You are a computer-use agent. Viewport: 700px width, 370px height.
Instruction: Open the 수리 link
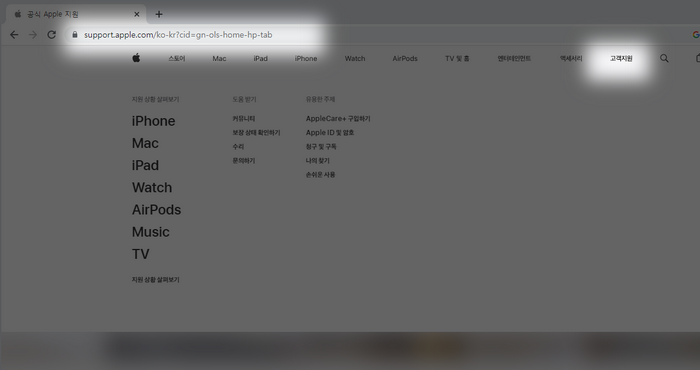(238, 146)
